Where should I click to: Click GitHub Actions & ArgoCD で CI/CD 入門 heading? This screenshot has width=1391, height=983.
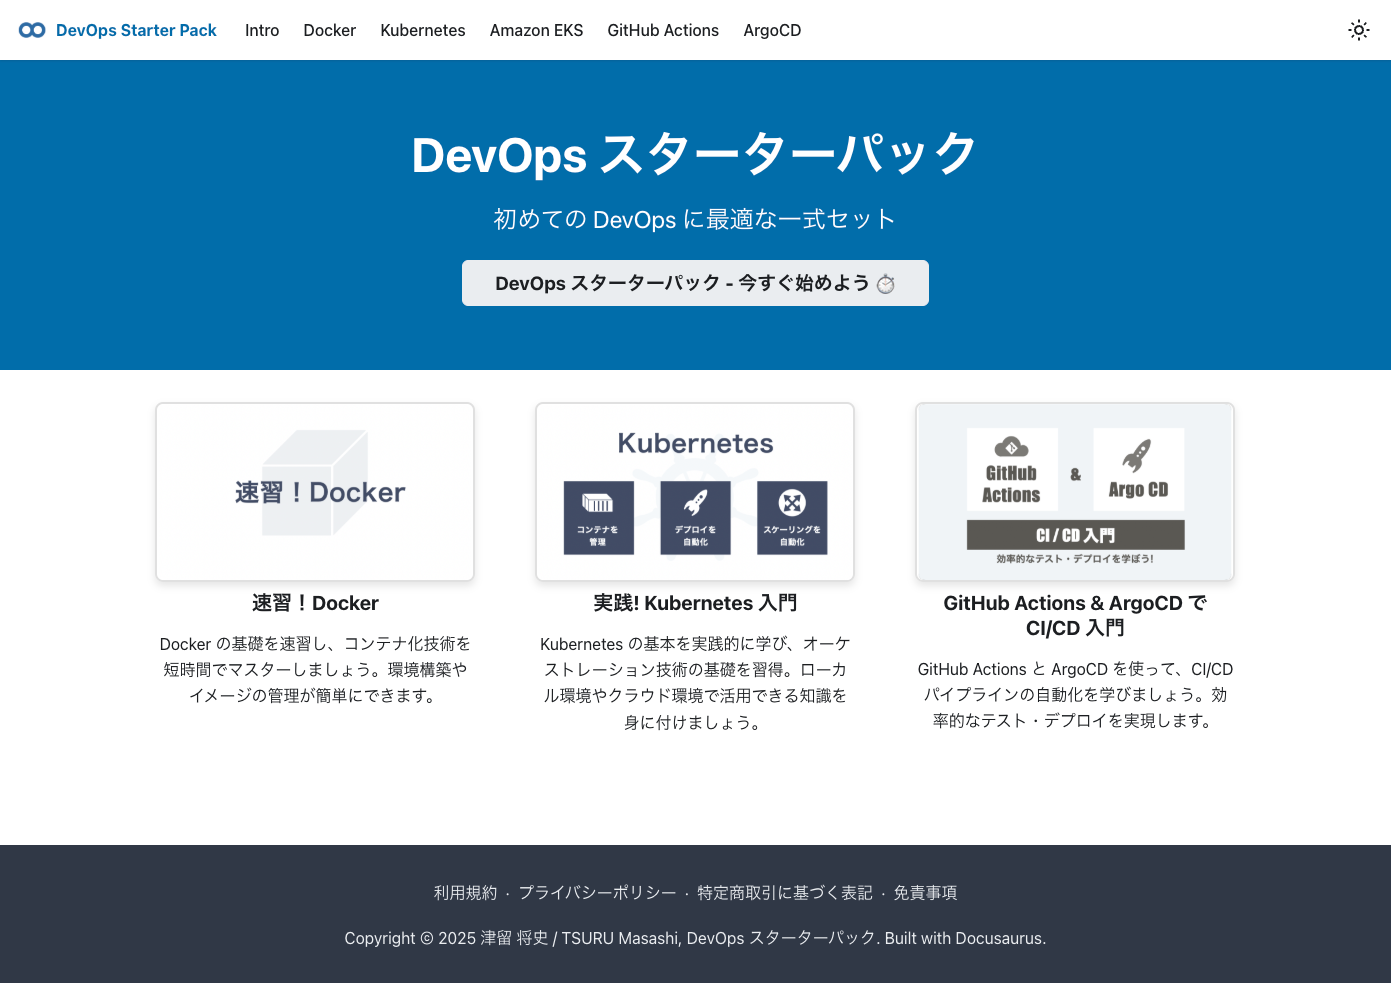pyautogui.click(x=1075, y=615)
